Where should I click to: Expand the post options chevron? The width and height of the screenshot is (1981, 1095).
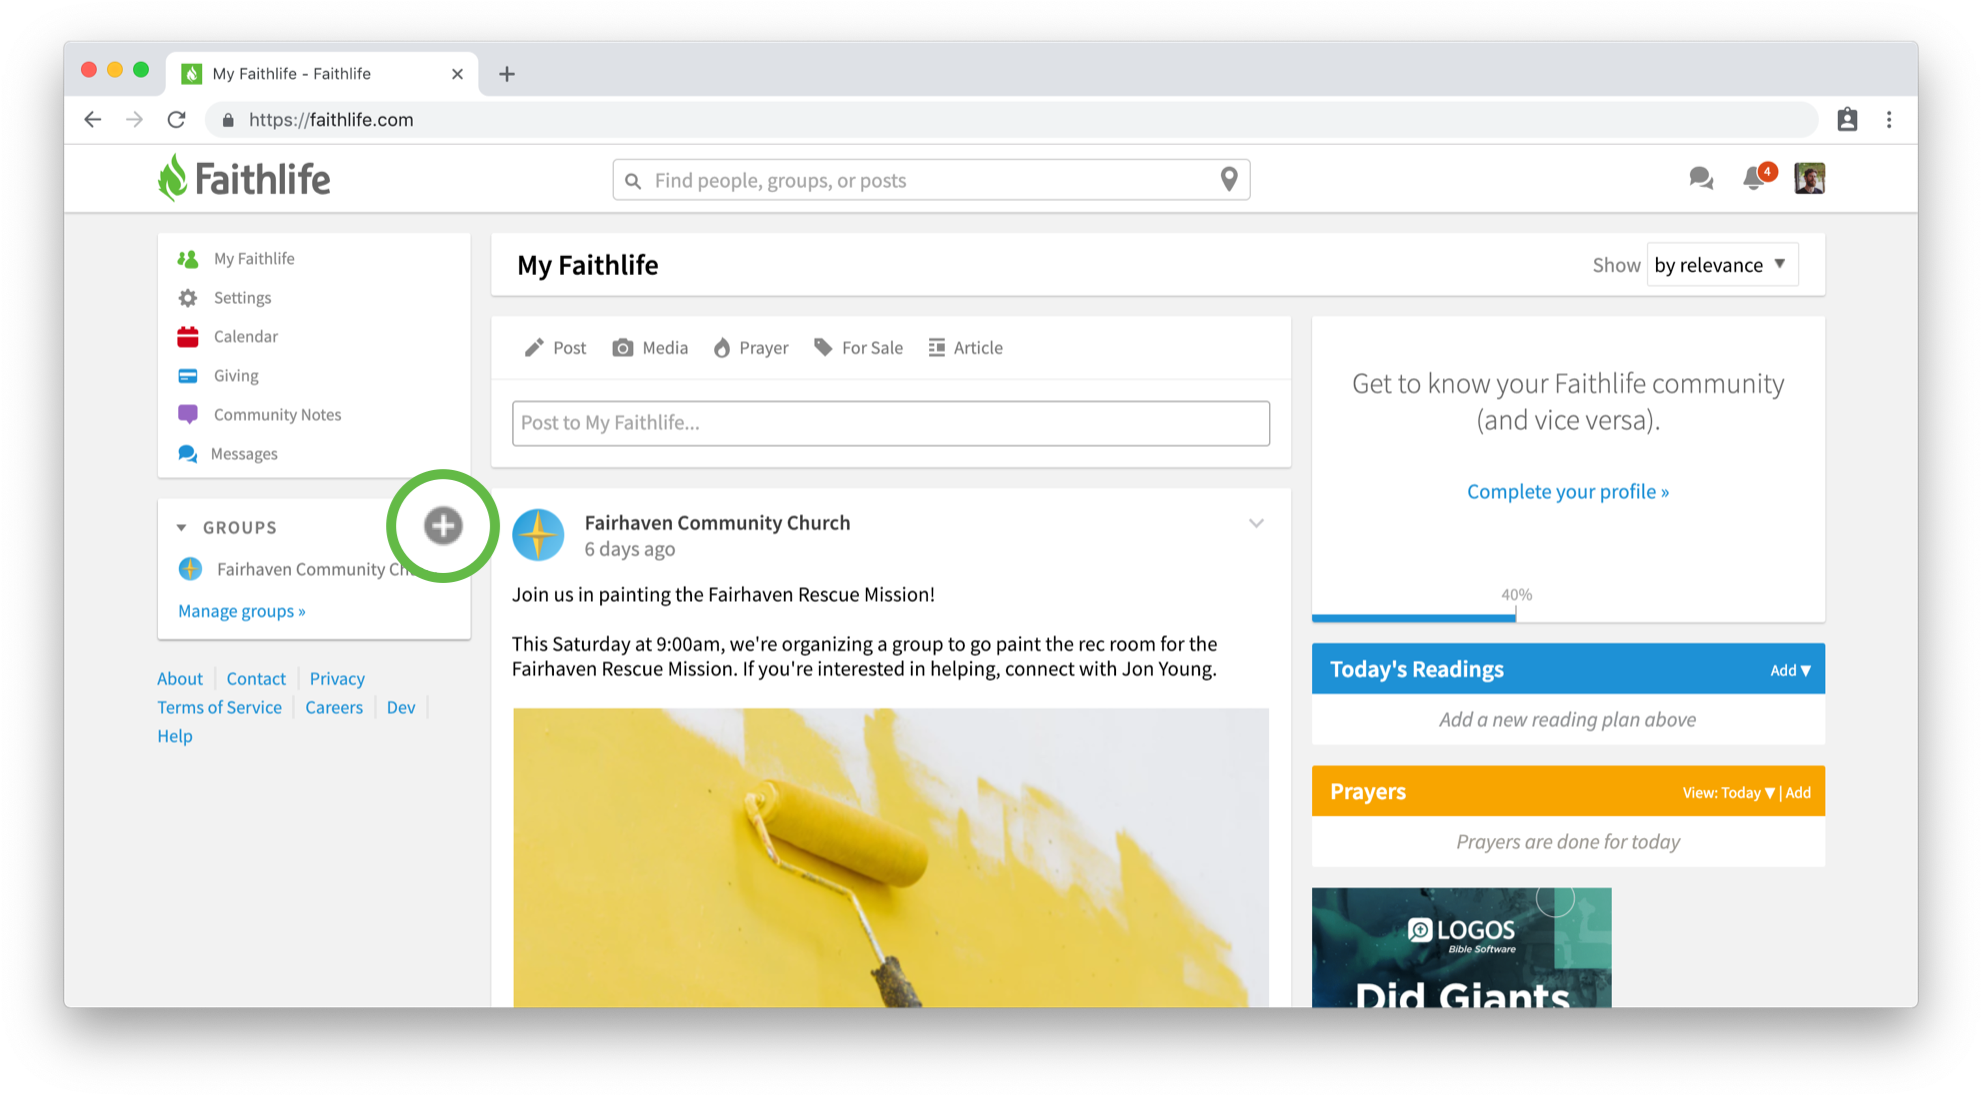point(1256,523)
